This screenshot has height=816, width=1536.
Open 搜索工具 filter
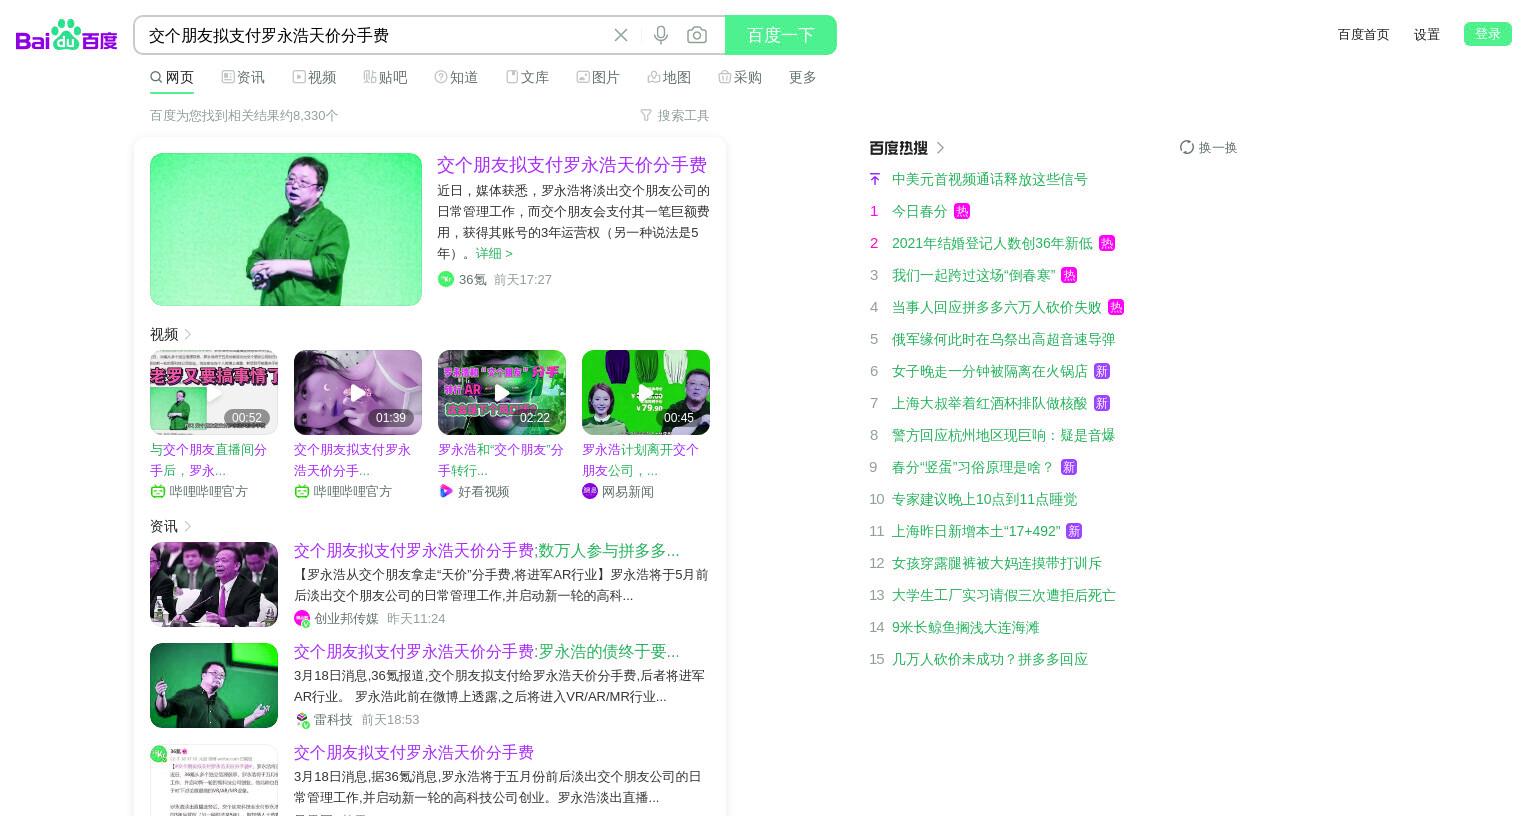[675, 116]
